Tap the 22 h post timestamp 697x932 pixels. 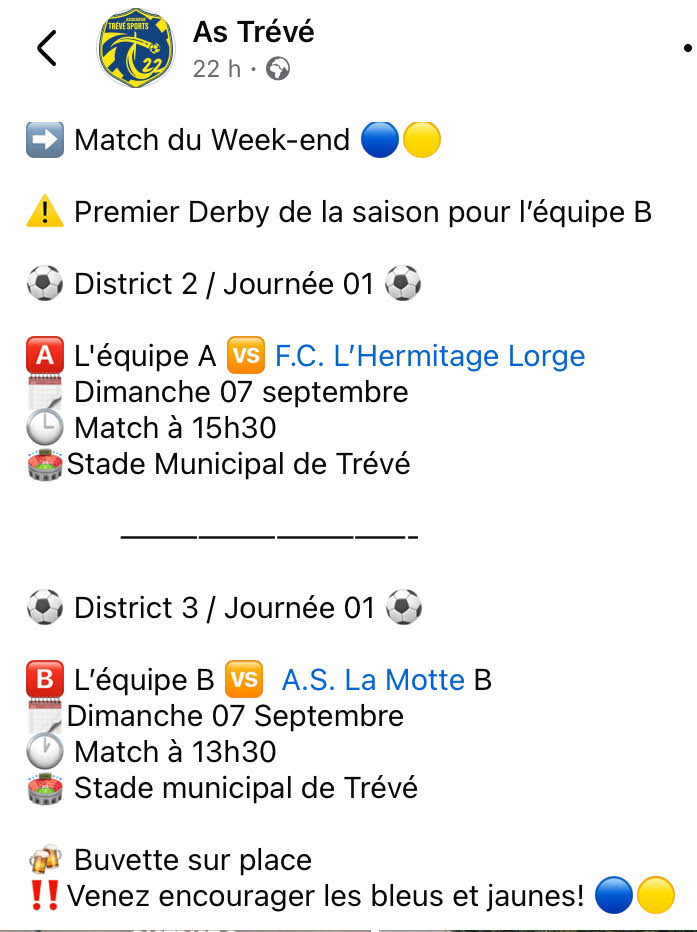[217, 69]
